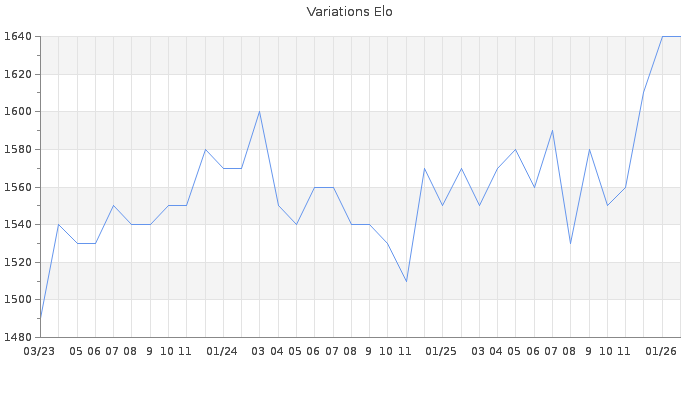700x400 pixels.
Task: Click the lowest 1510 trough before 01/25
Action: coord(406,281)
